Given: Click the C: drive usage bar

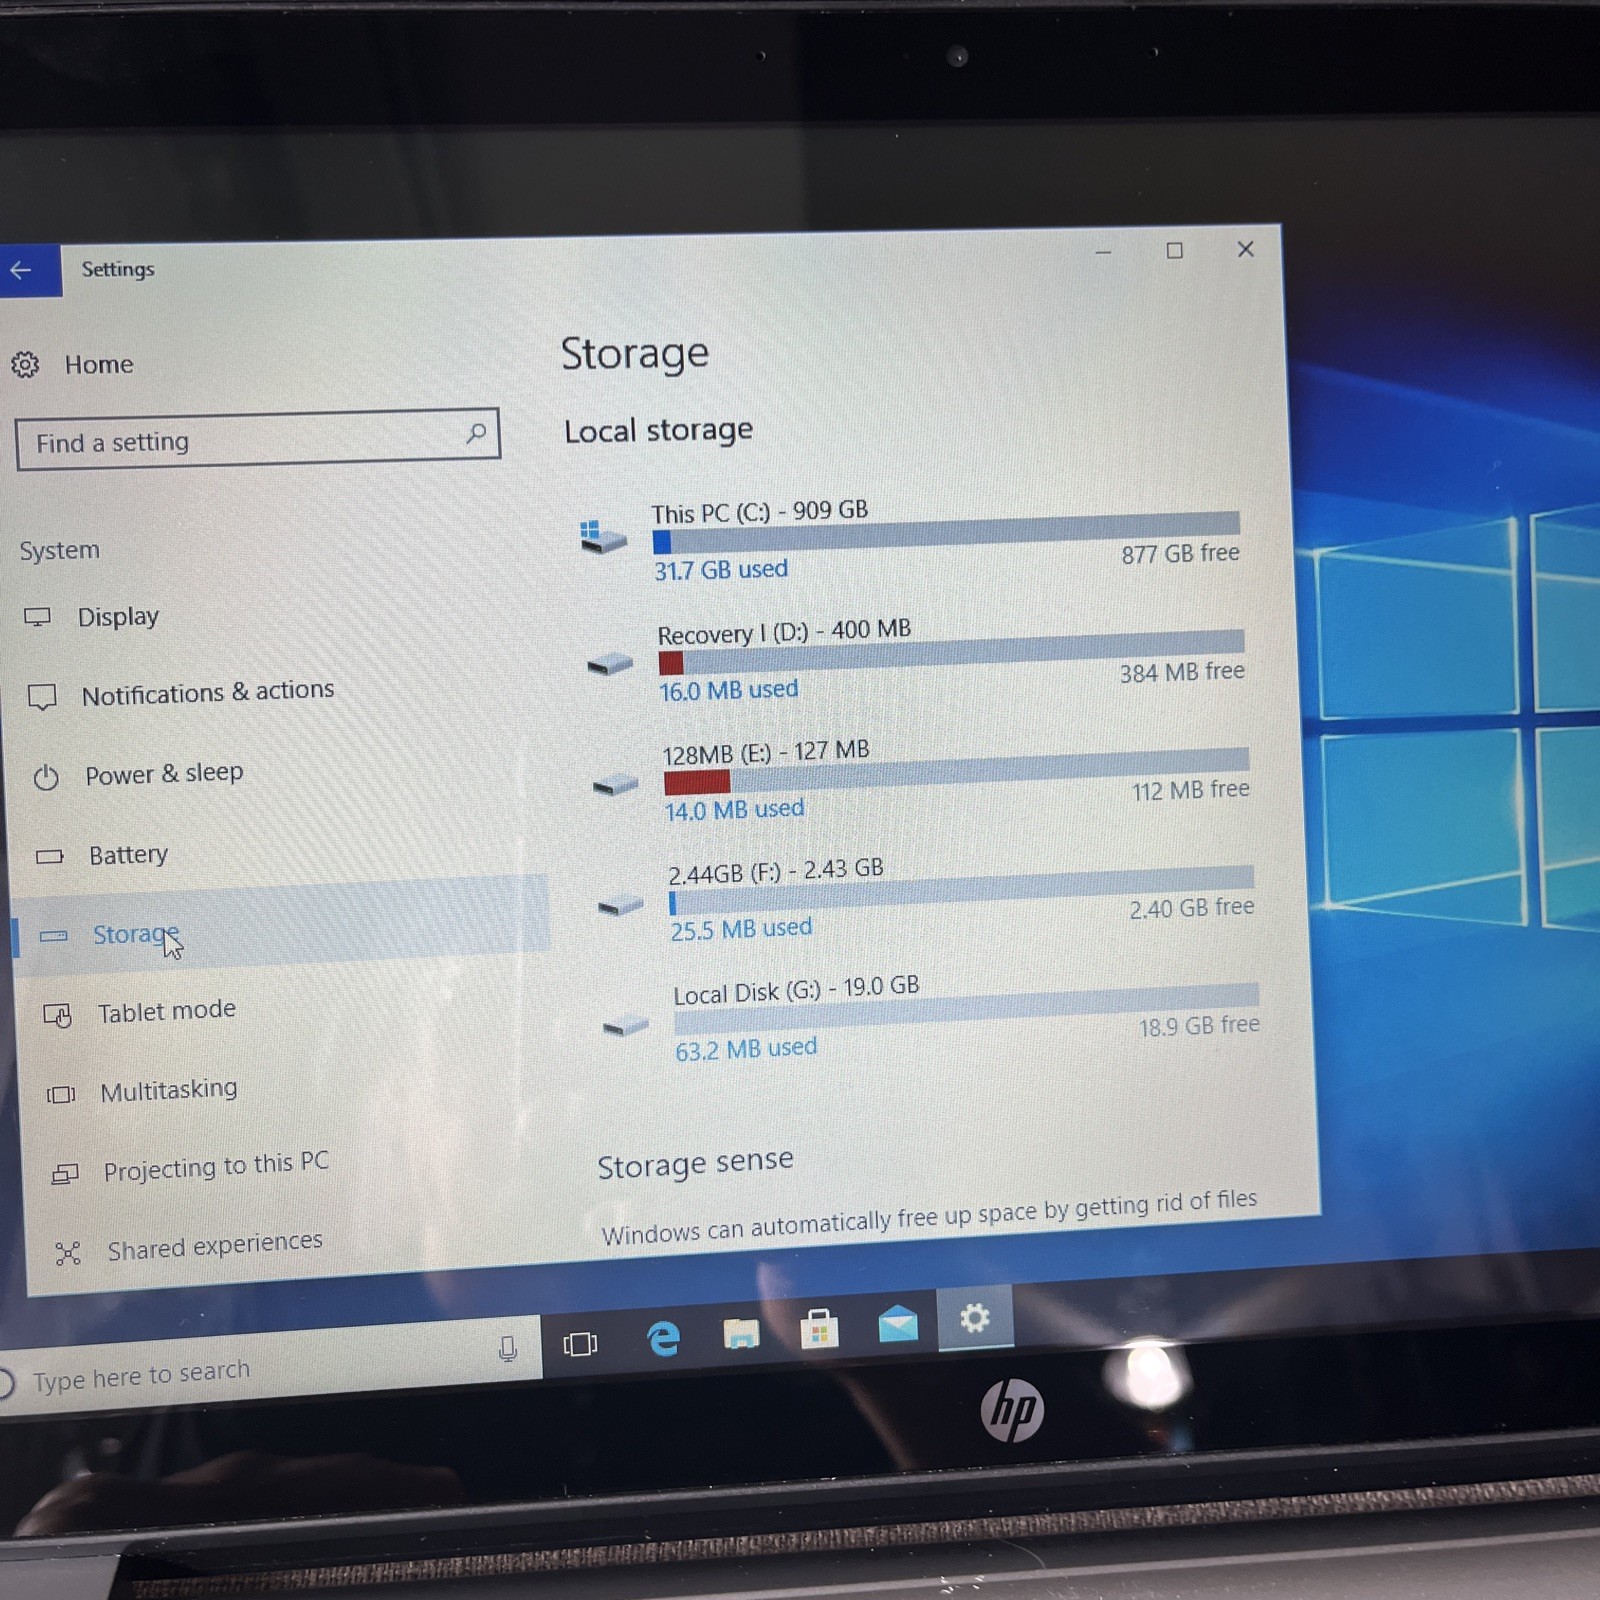Looking at the screenshot, I should [946, 533].
